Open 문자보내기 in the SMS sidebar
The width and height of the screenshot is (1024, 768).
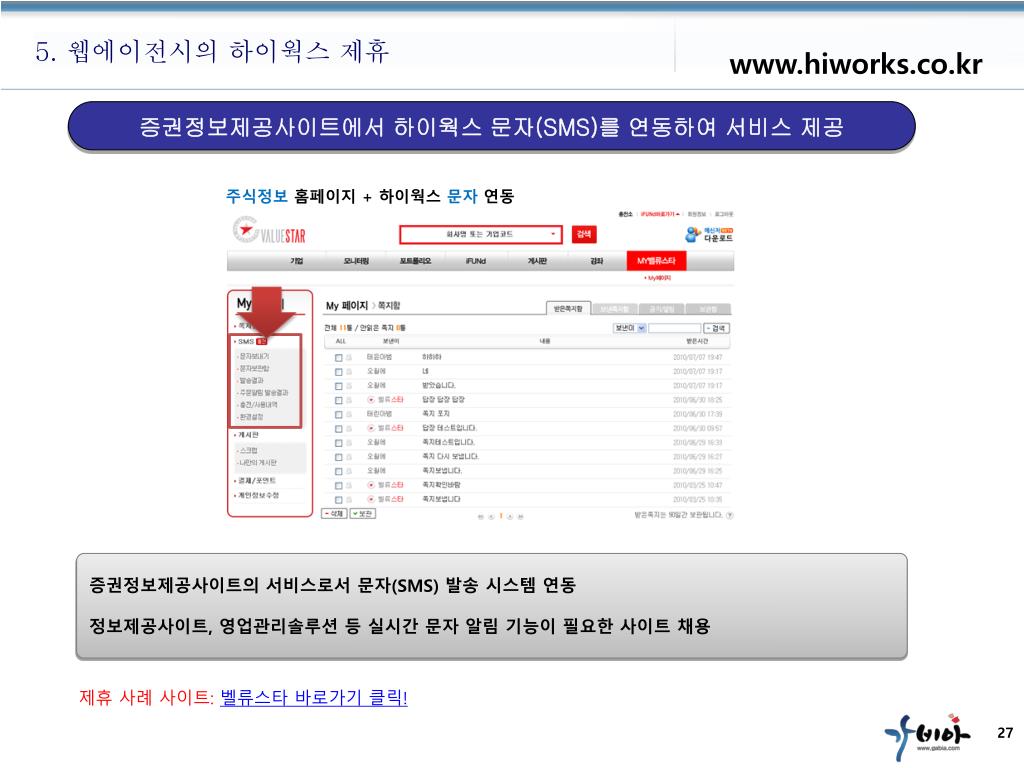254,357
